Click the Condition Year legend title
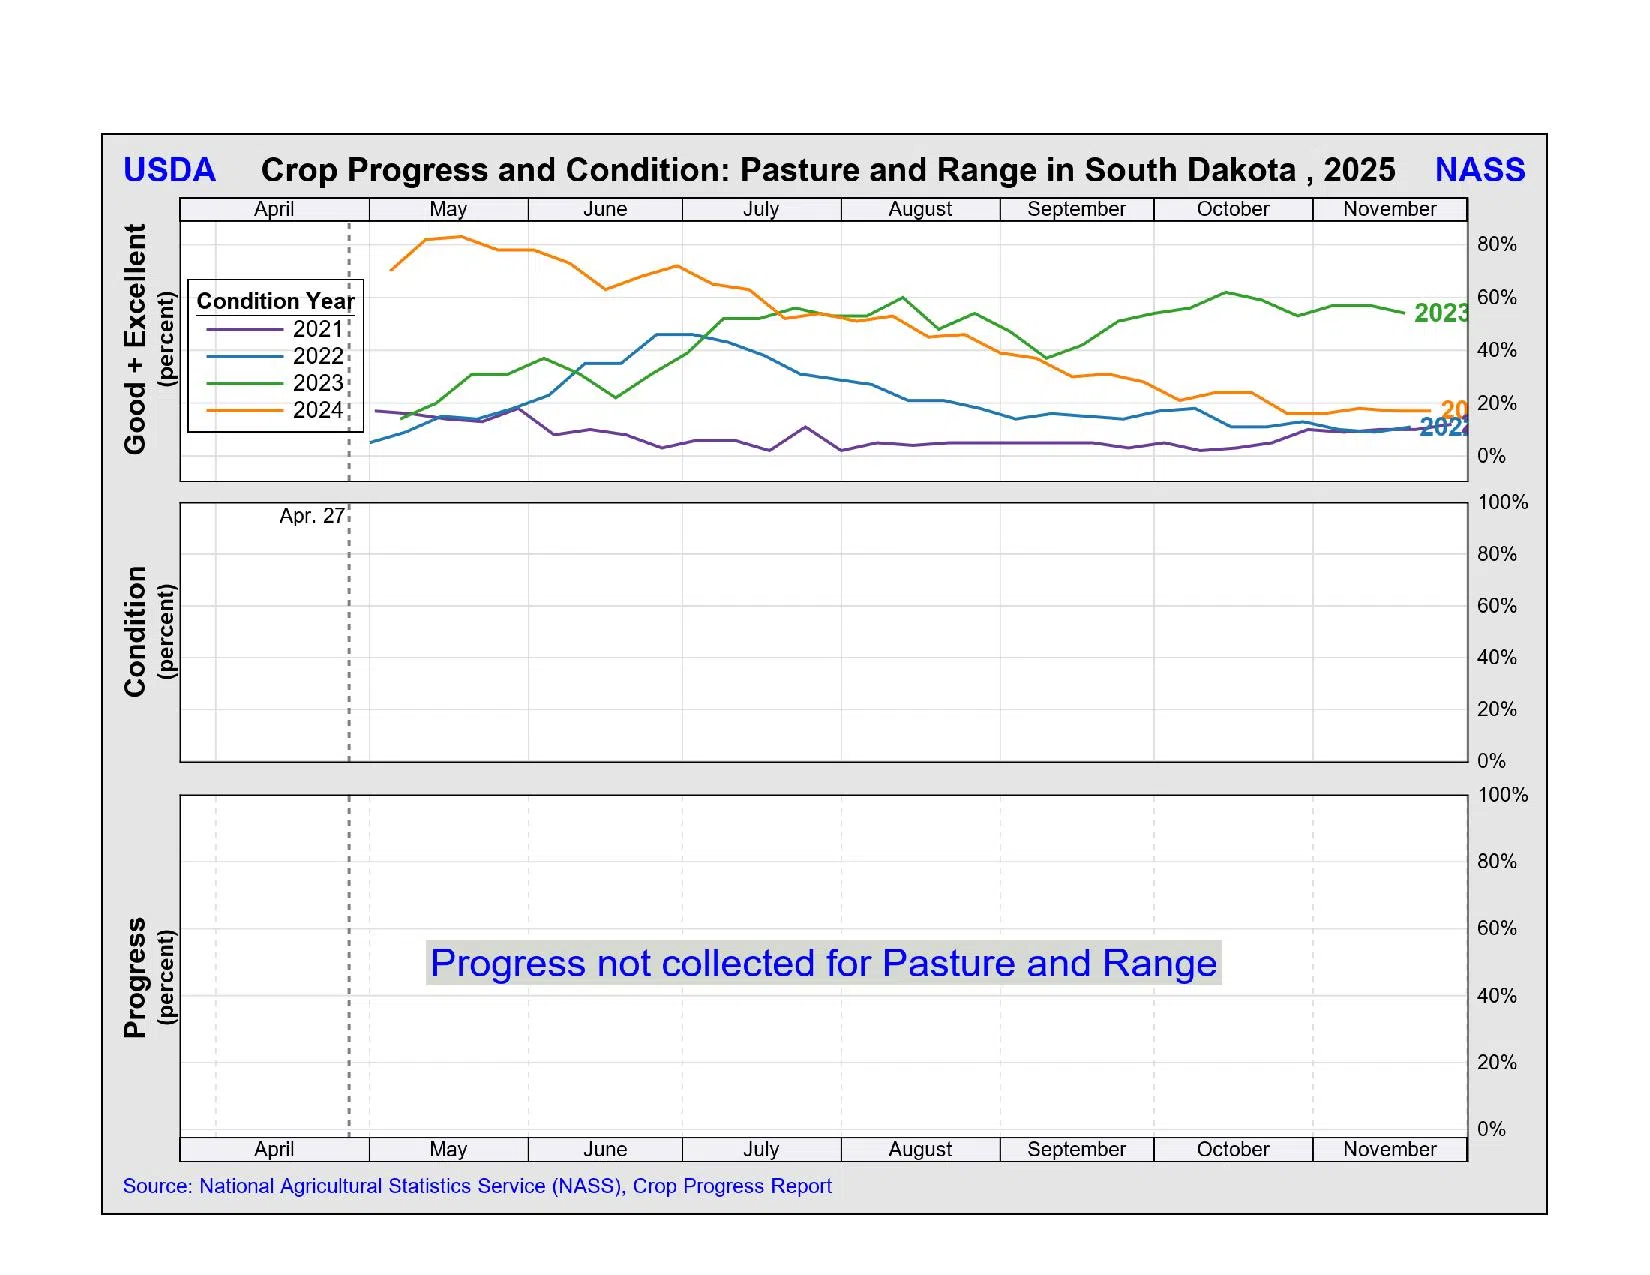 (275, 301)
